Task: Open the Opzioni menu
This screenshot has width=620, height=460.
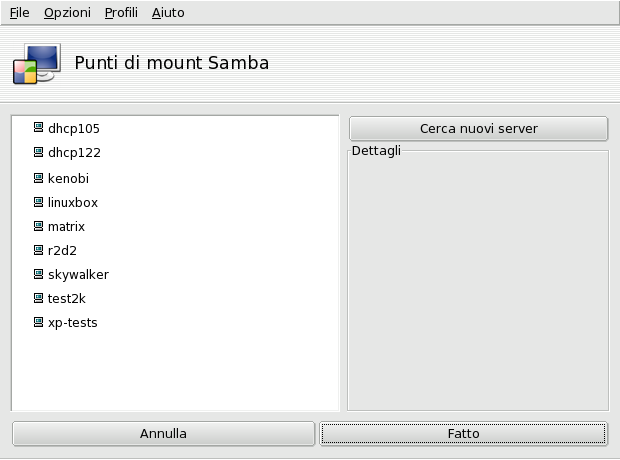Action: pyautogui.click(x=67, y=13)
